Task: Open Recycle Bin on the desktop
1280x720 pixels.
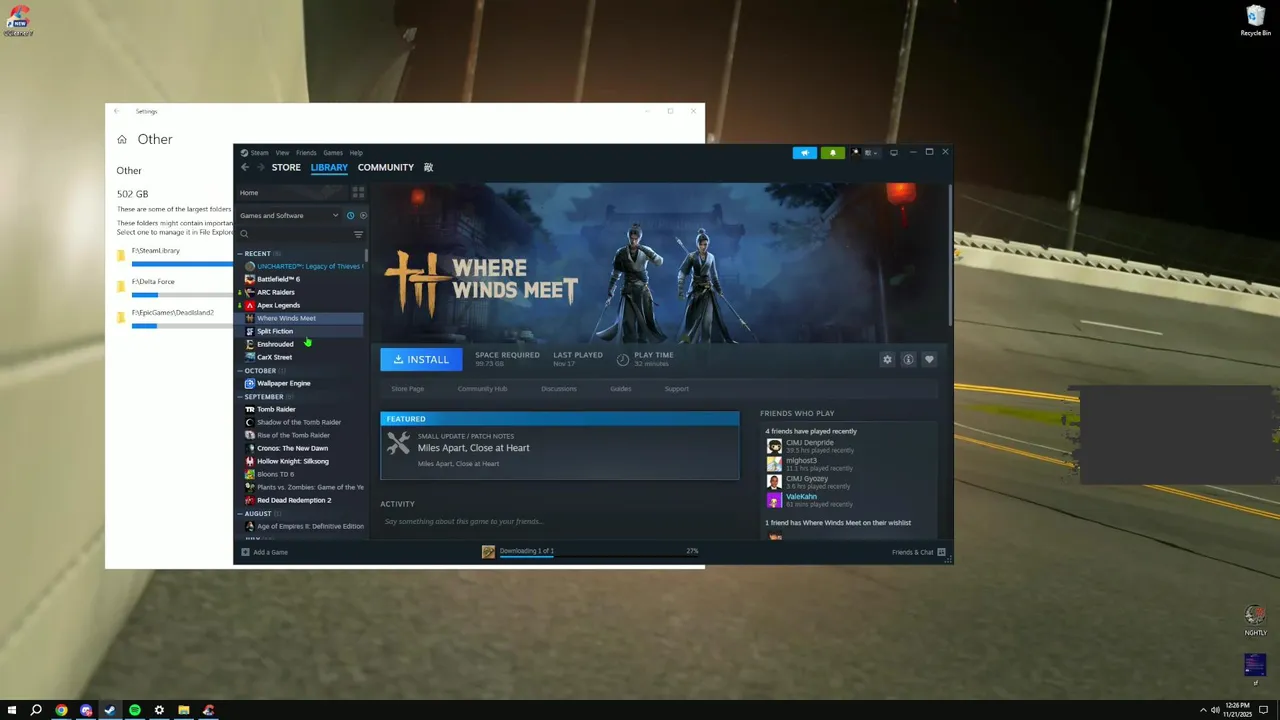Action: tap(1255, 20)
